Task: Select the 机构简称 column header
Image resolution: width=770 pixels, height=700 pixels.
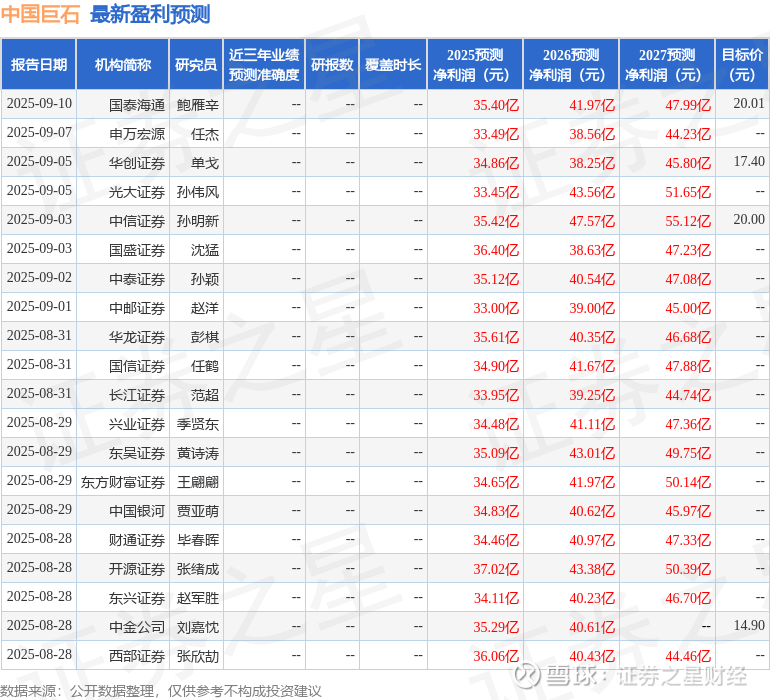Action: click(123, 64)
